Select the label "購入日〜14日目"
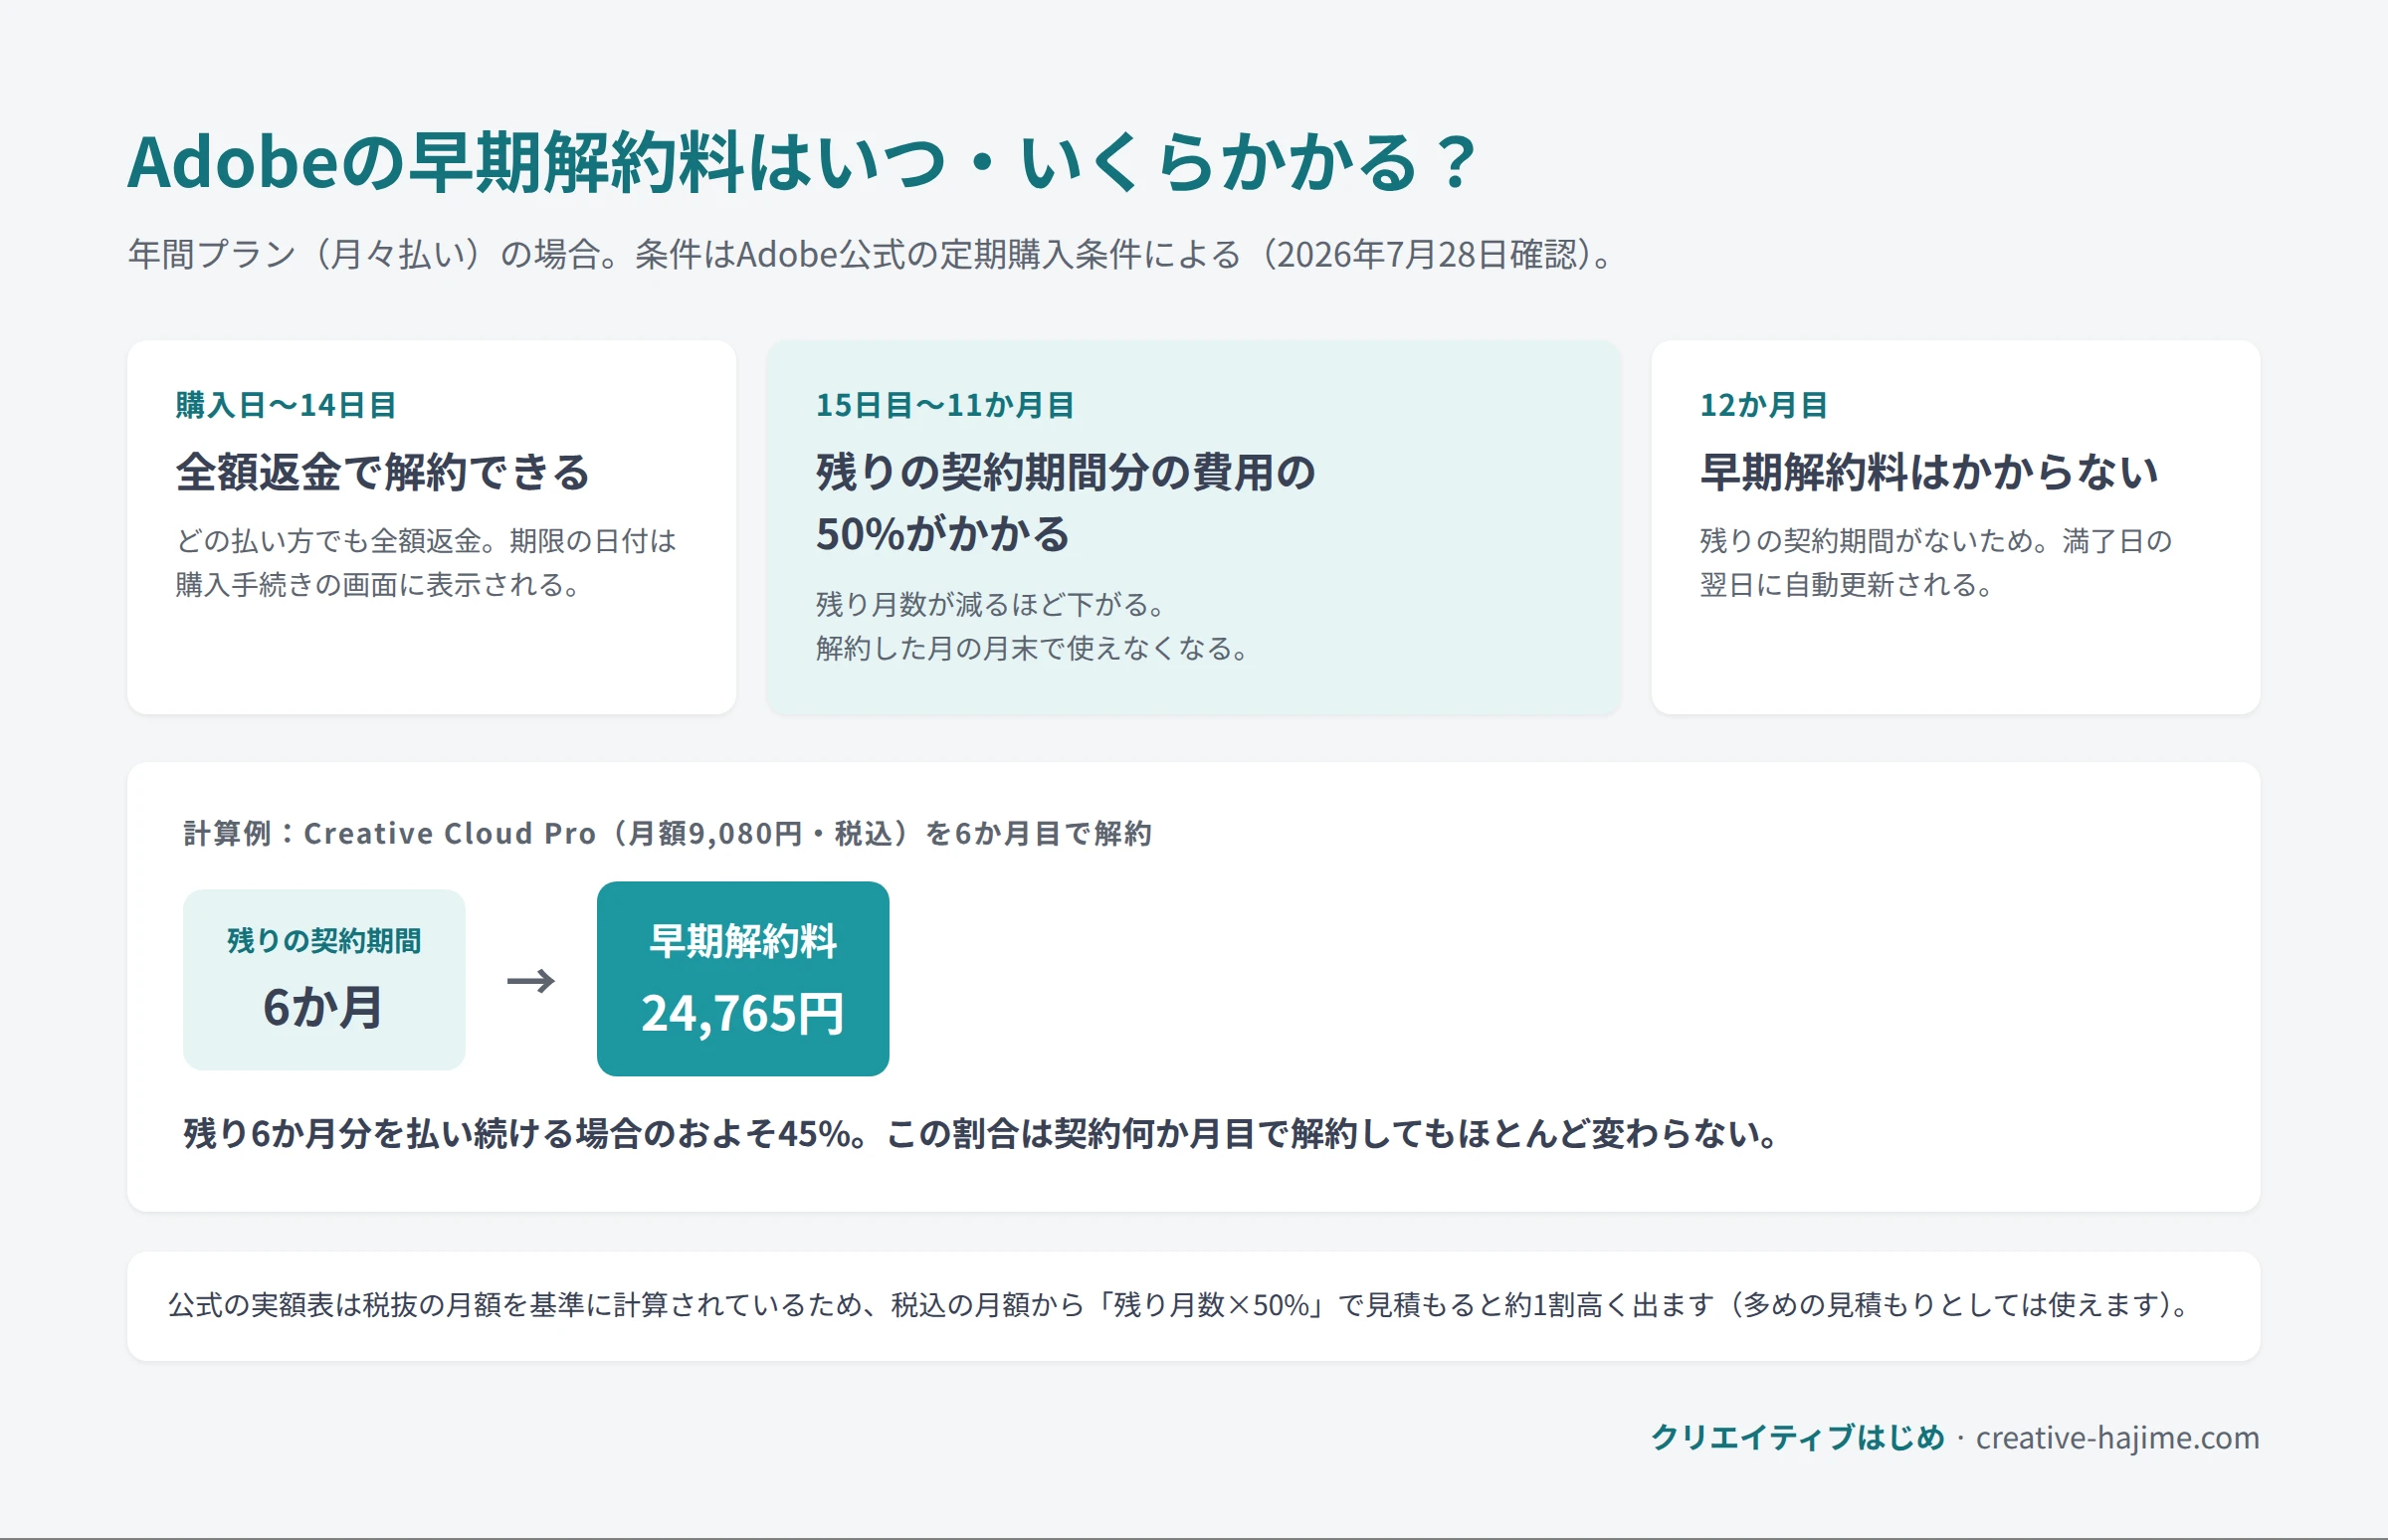Viewport: 2388px width, 1540px height. (x=286, y=405)
